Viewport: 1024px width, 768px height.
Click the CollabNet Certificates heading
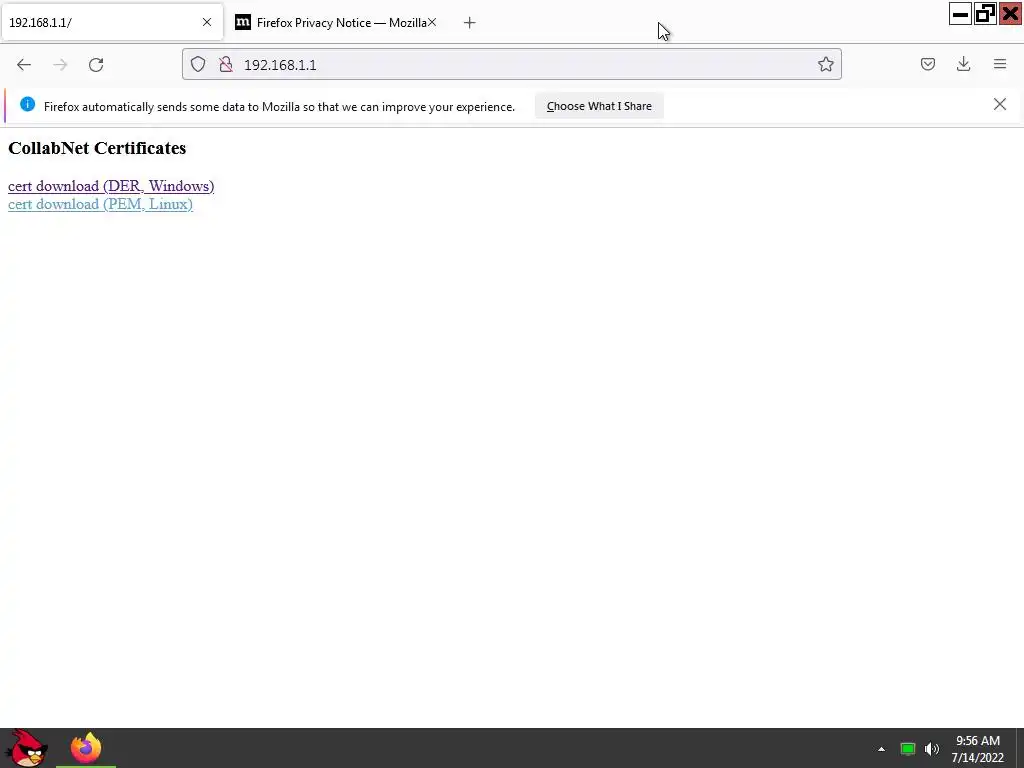pyautogui.click(x=97, y=148)
